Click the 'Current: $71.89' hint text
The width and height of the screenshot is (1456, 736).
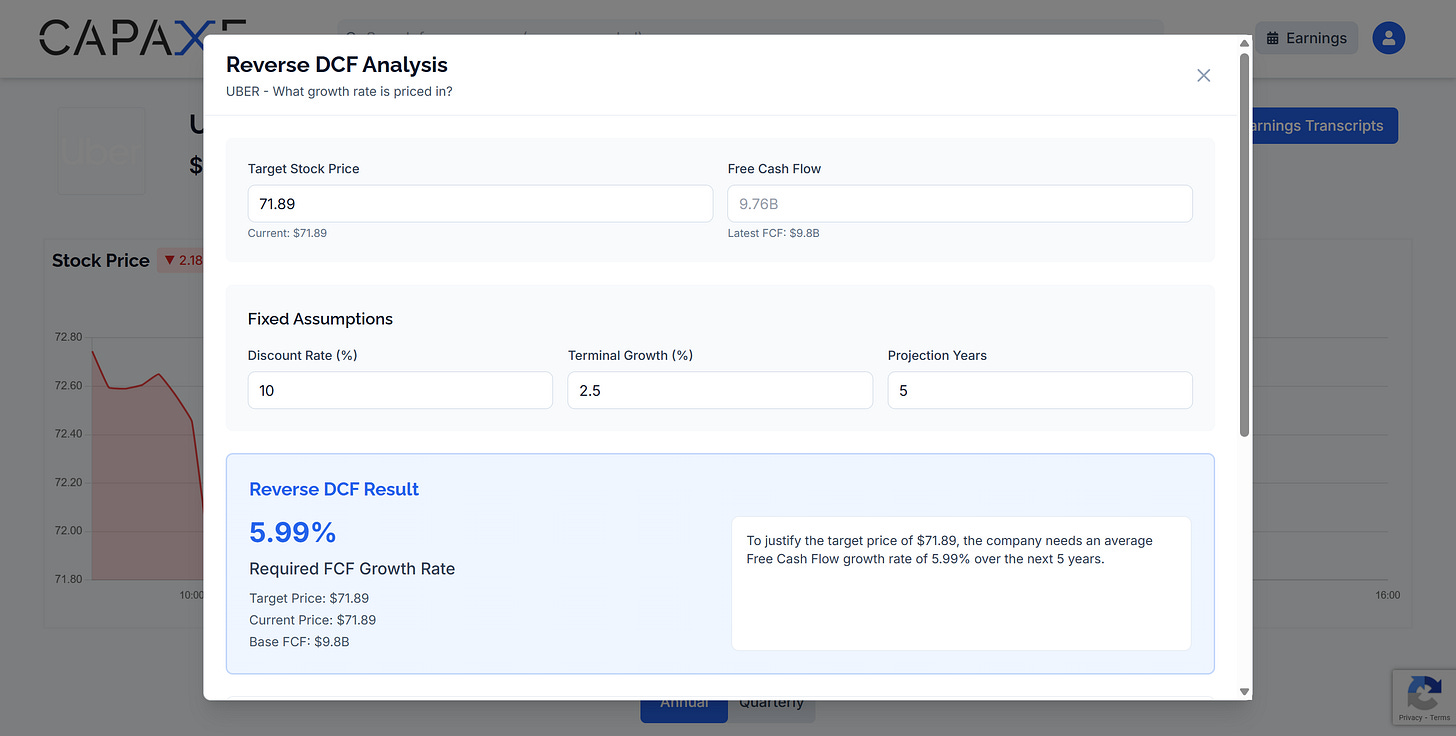tap(287, 233)
